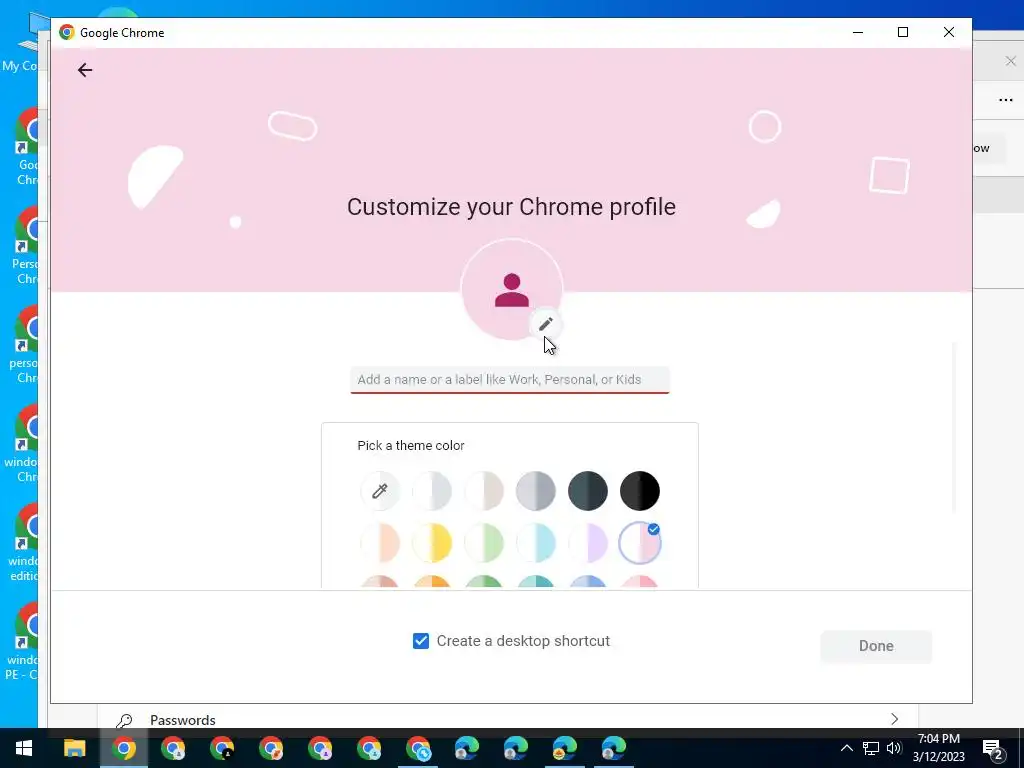Select the checked pink theme color
This screenshot has width=1024, height=768.
640,543
